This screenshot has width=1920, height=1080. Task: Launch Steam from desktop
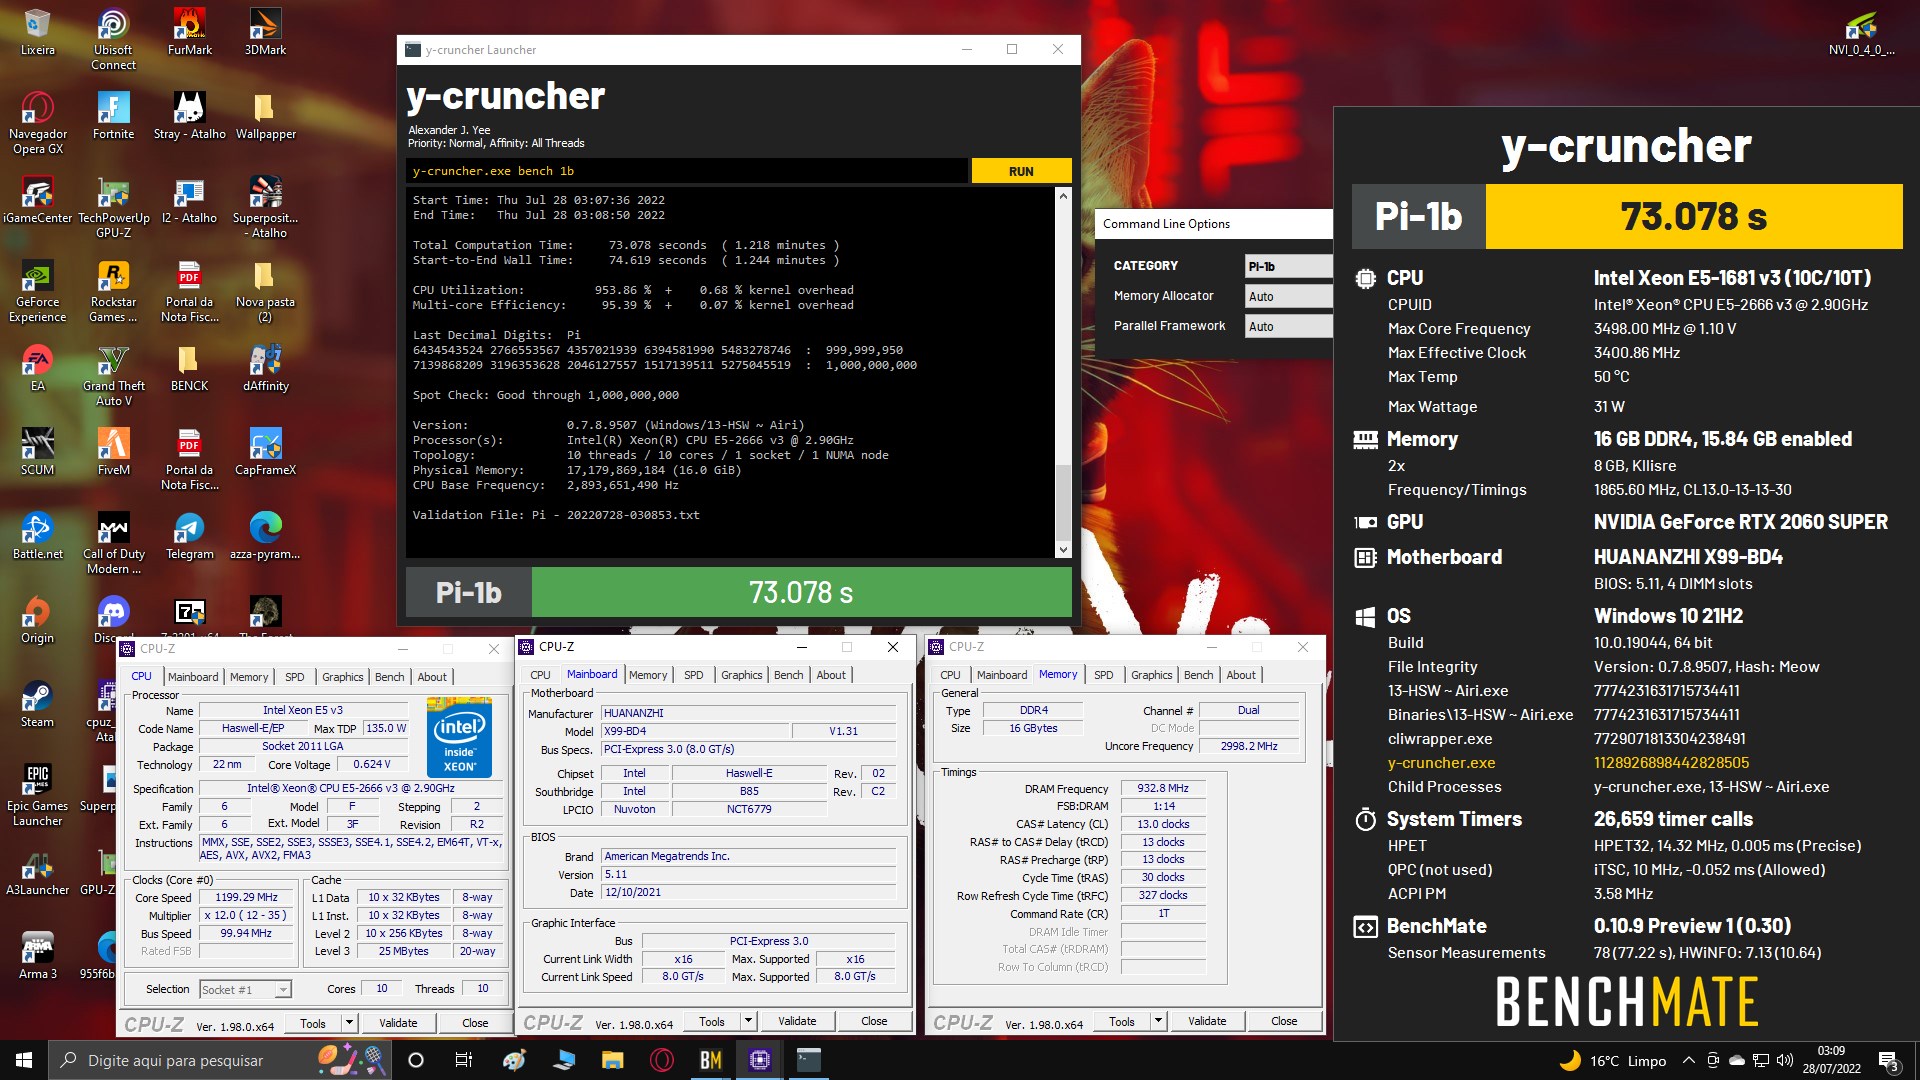coord(37,704)
